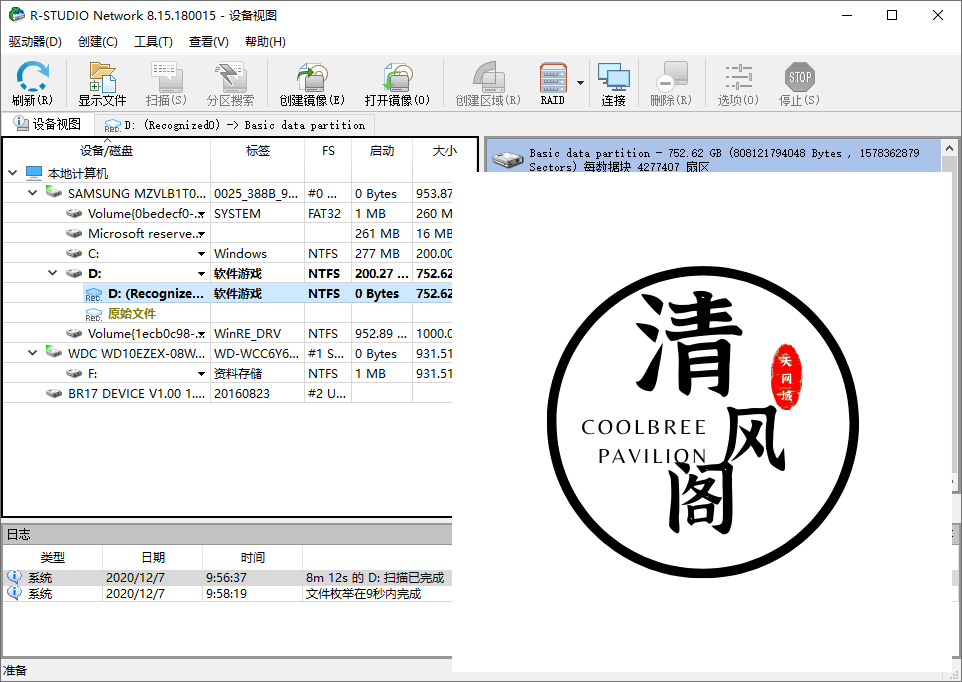Click the 类型 log column header
Image resolution: width=962 pixels, height=682 pixels.
pos(53,557)
